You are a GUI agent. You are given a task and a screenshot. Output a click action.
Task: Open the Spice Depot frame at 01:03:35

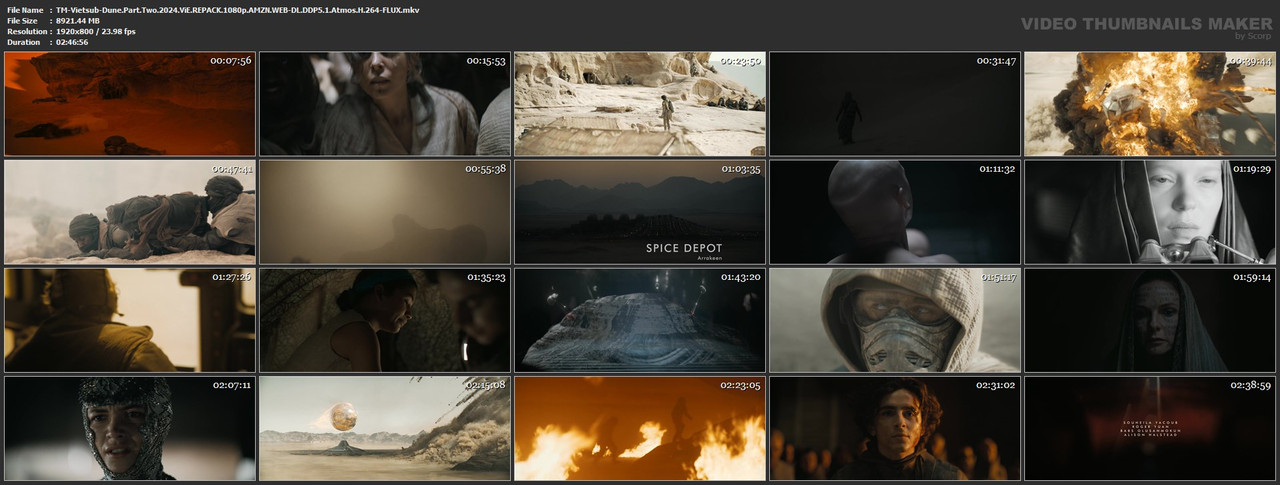(x=640, y=212)
